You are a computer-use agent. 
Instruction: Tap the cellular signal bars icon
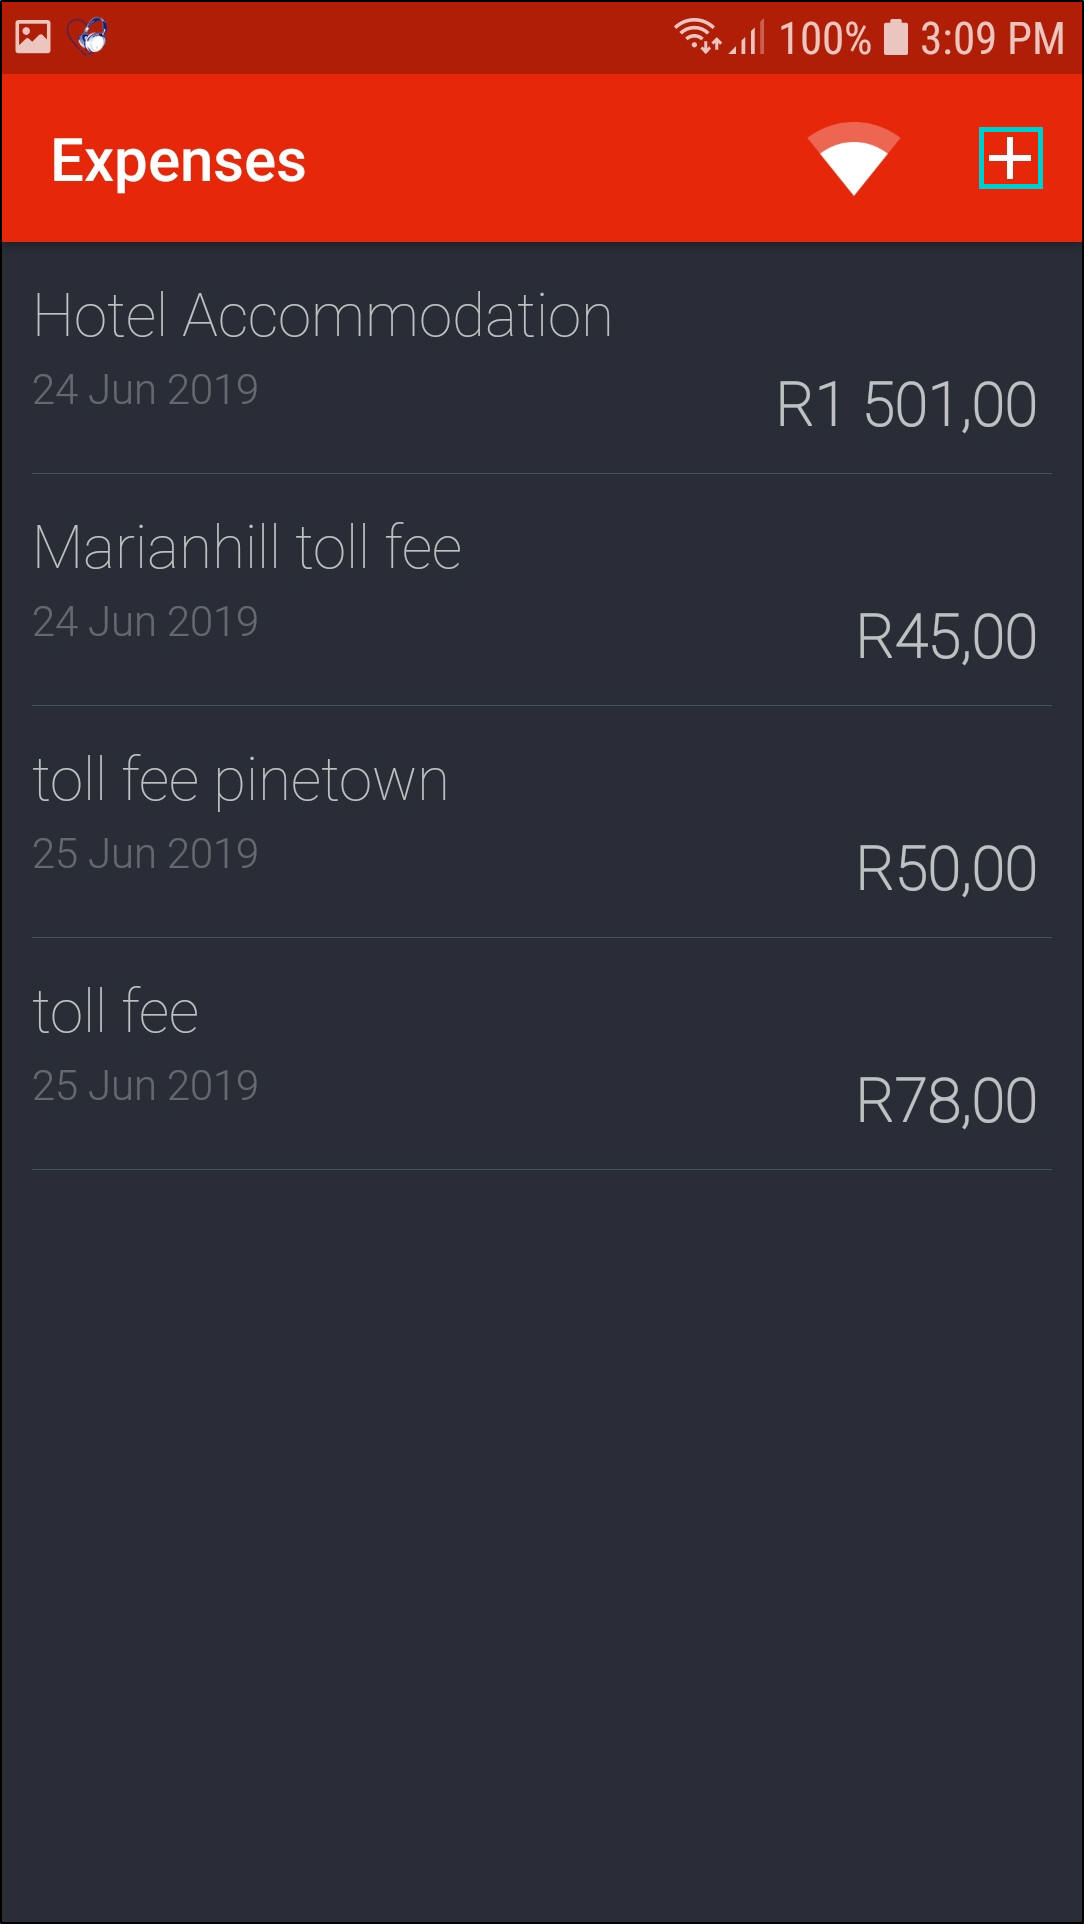pyautogui.click(x=749, y=38)
